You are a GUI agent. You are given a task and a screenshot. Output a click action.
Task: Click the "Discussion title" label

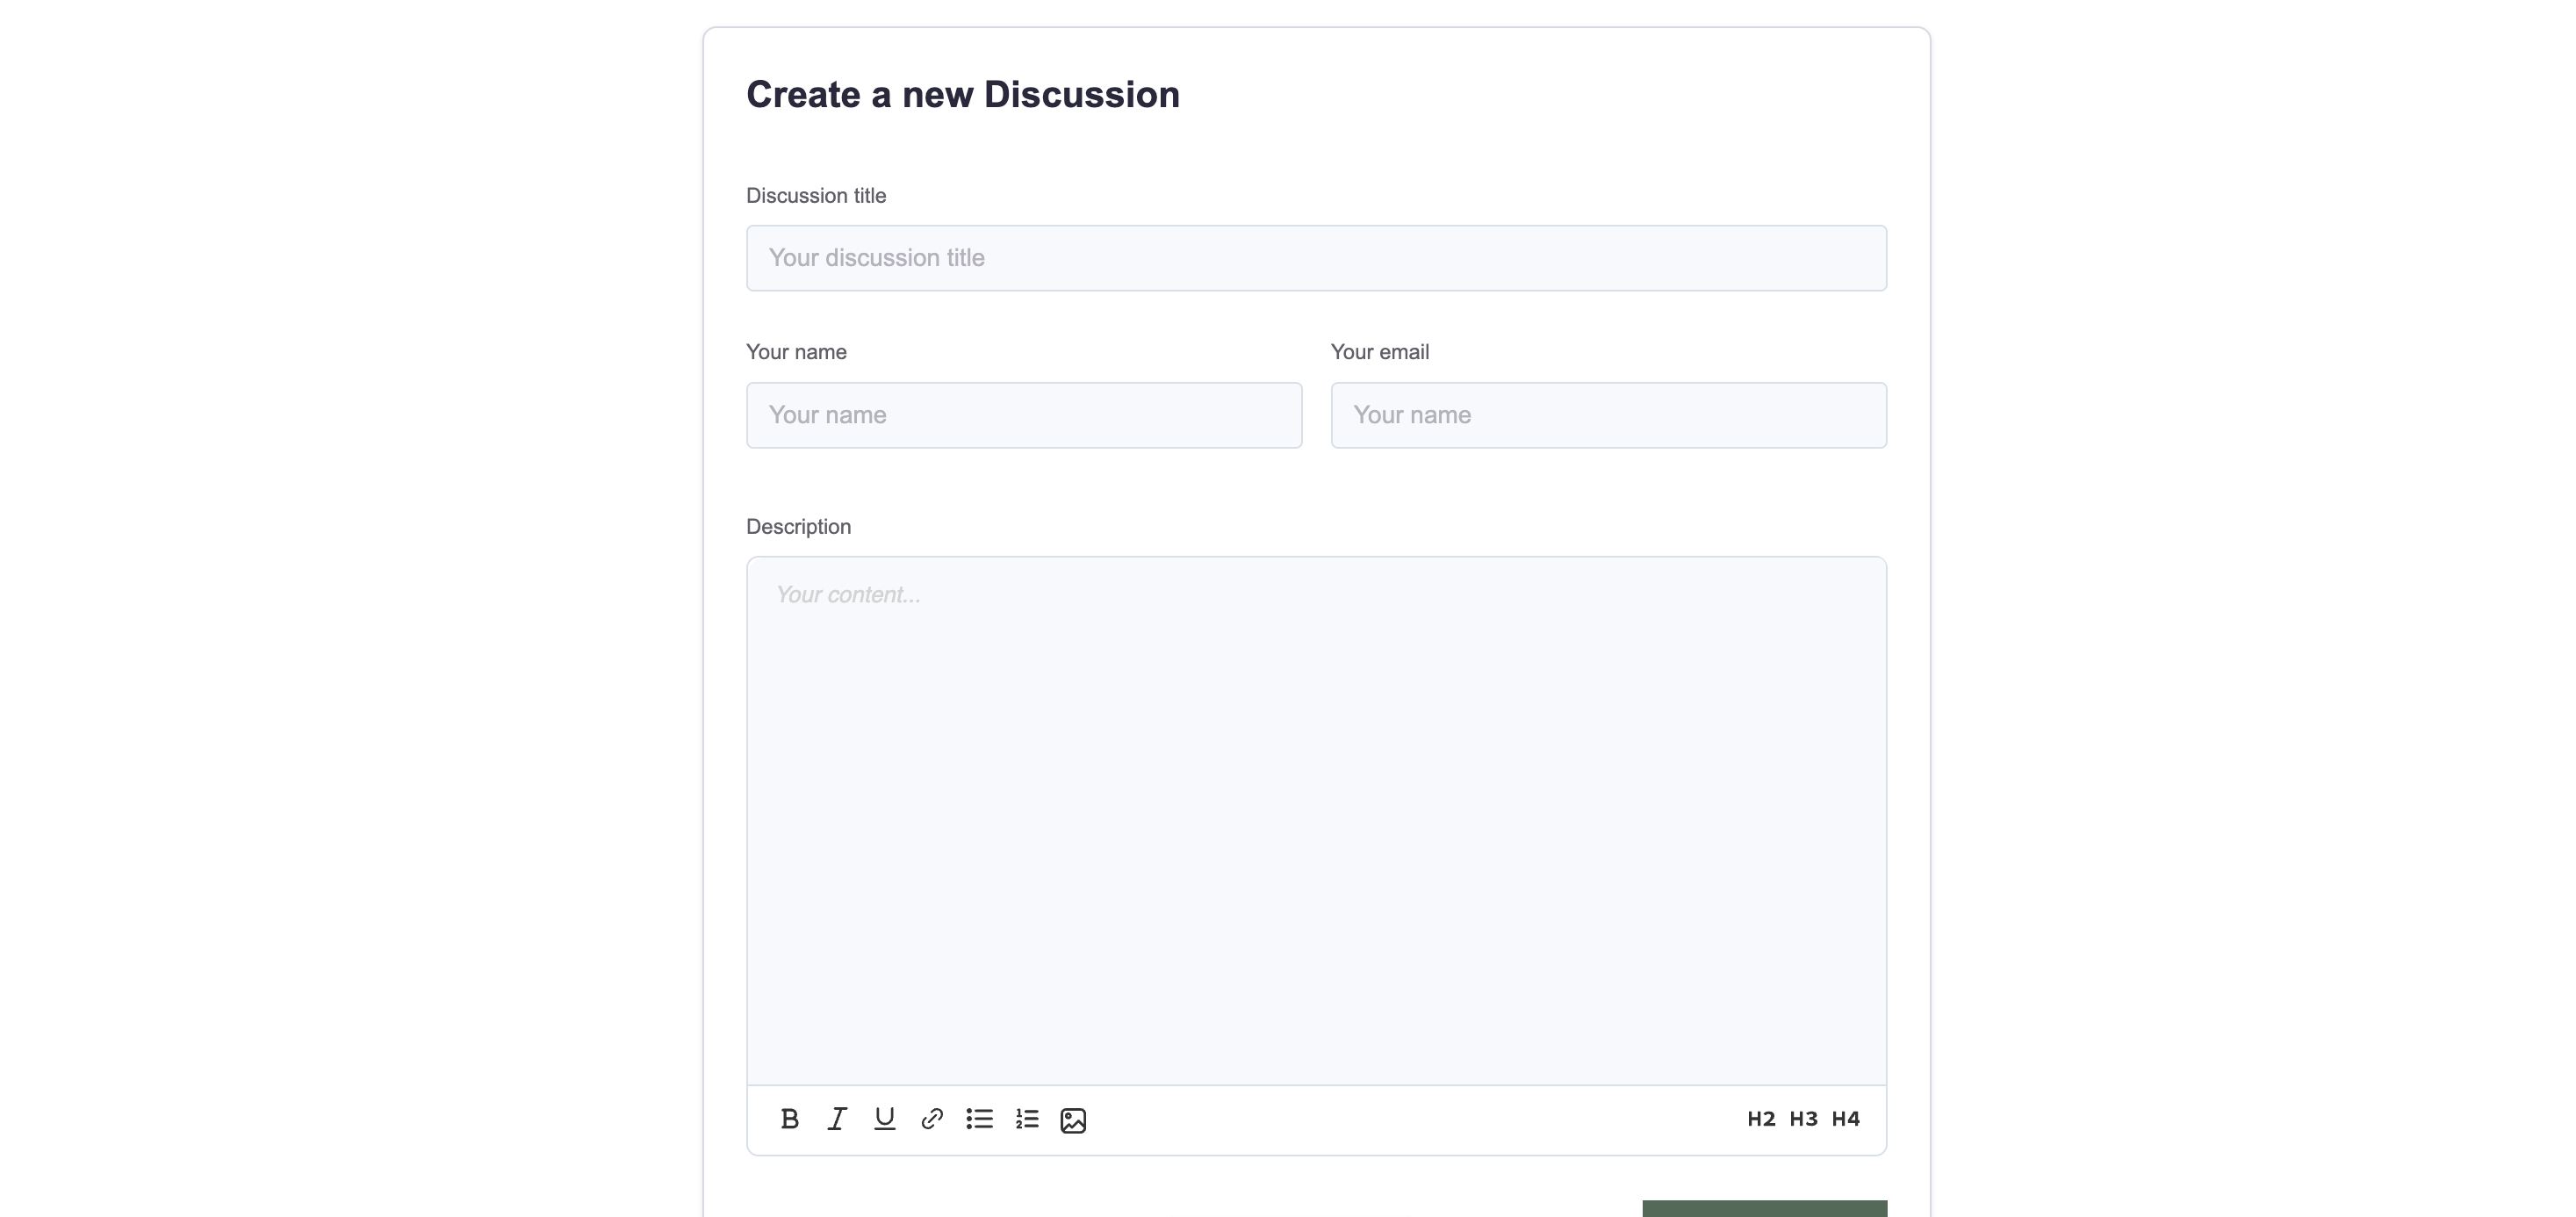[x=816, y=196]
